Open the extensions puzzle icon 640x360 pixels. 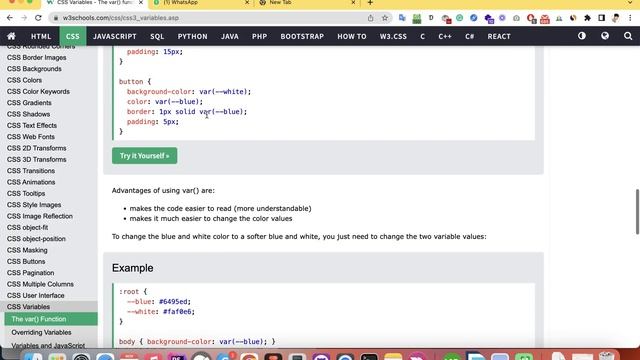pyautogui.click(x=587, y=18)
